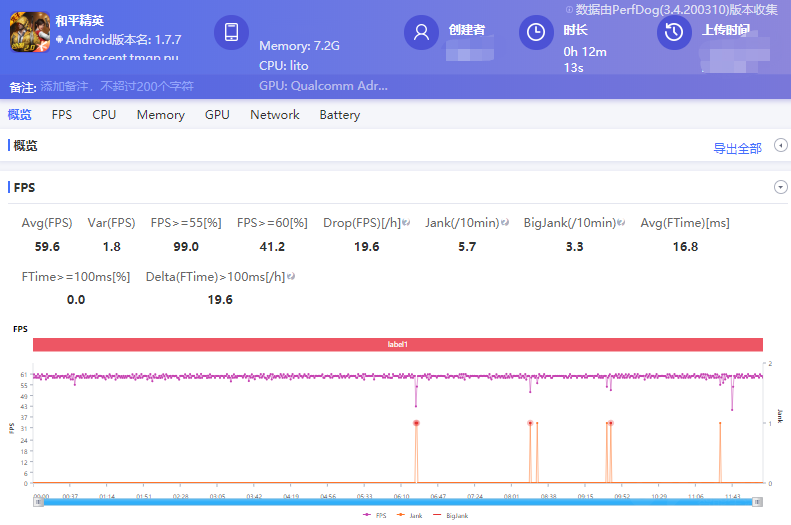Click the clock duration icon
This screenshot has height=525, width=791.
536,32
